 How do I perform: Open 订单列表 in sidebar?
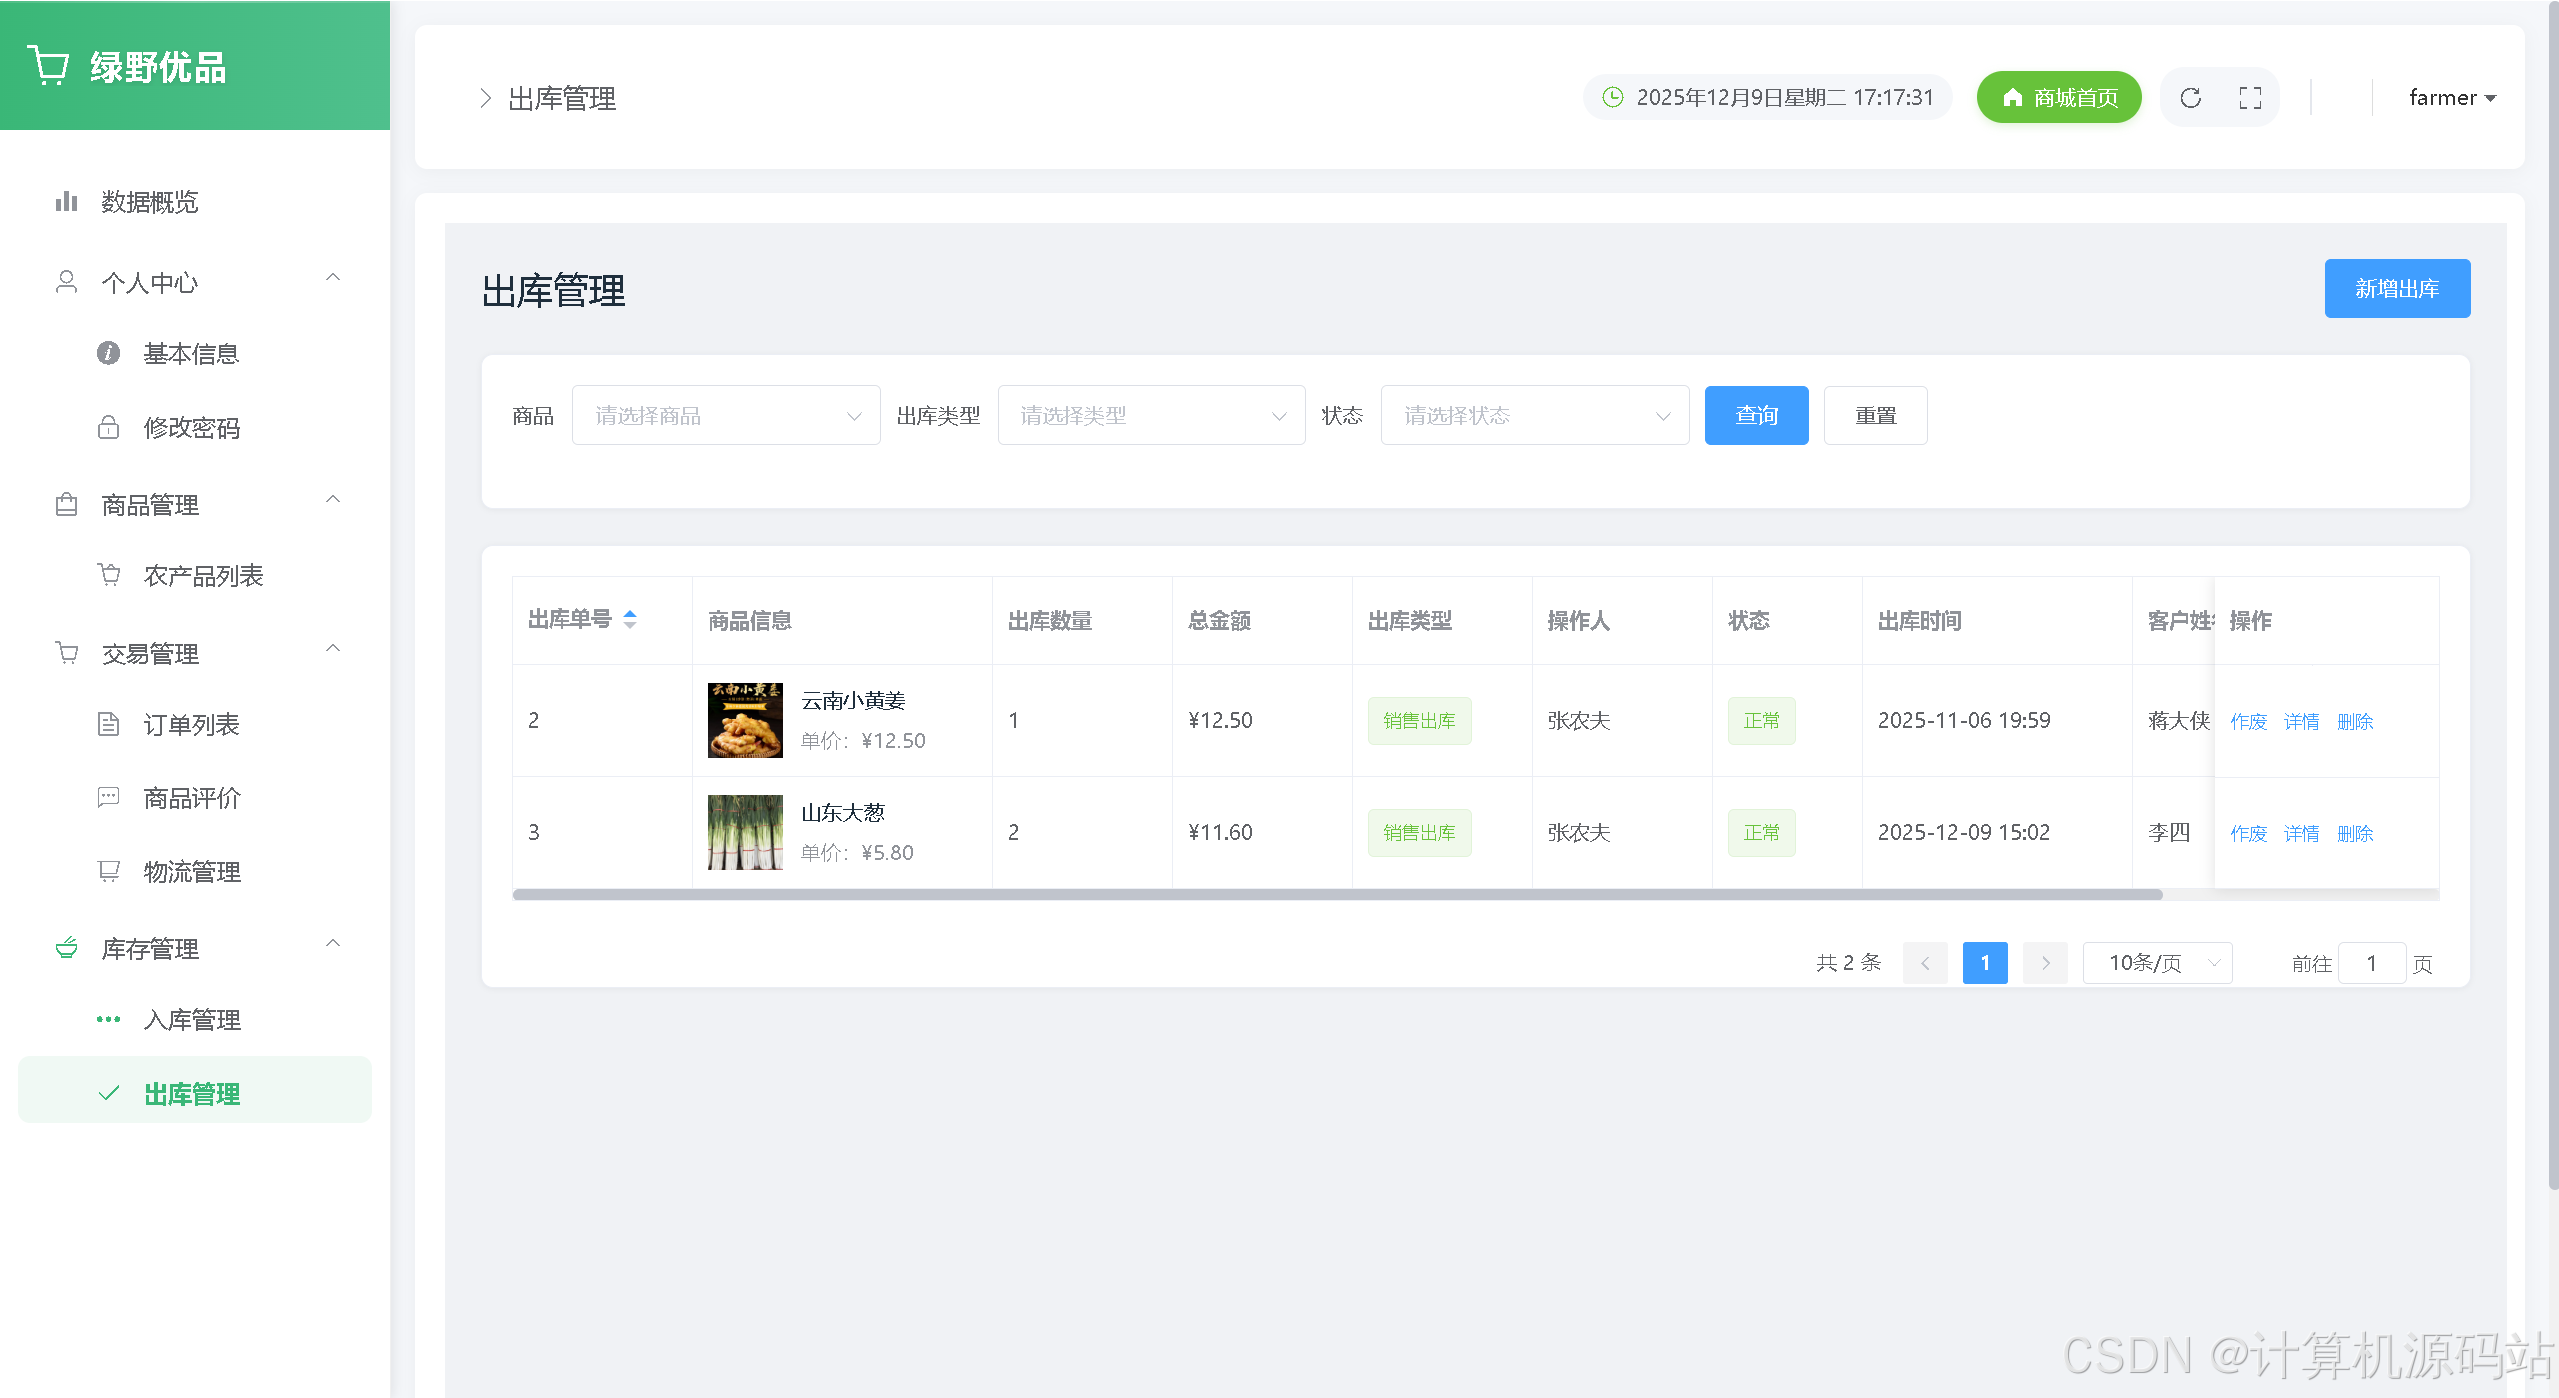coord(191,724)
